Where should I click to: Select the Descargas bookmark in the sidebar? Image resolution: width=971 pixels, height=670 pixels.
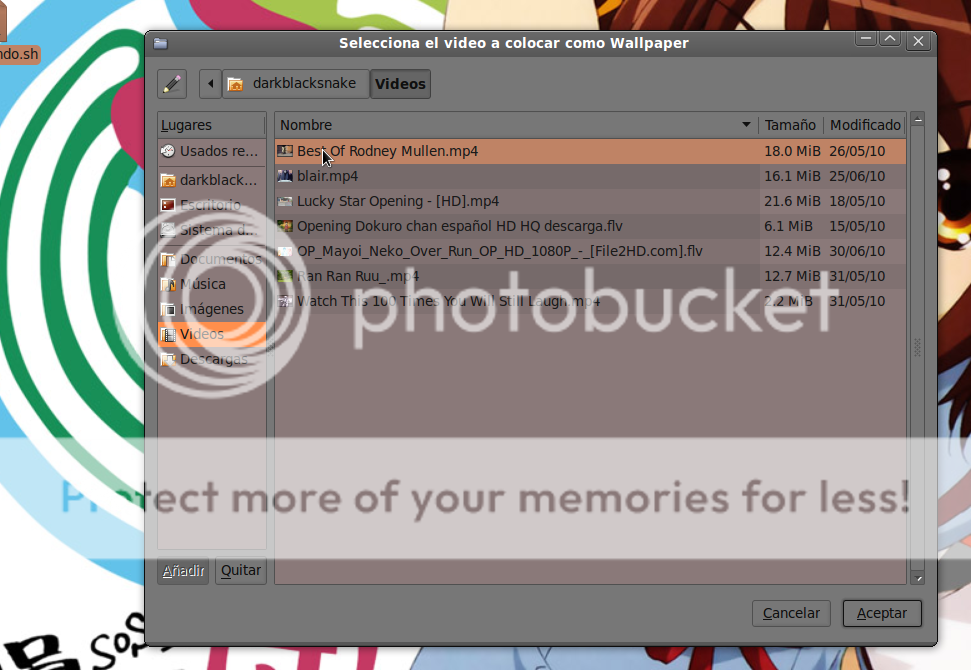tap(211, 359)
